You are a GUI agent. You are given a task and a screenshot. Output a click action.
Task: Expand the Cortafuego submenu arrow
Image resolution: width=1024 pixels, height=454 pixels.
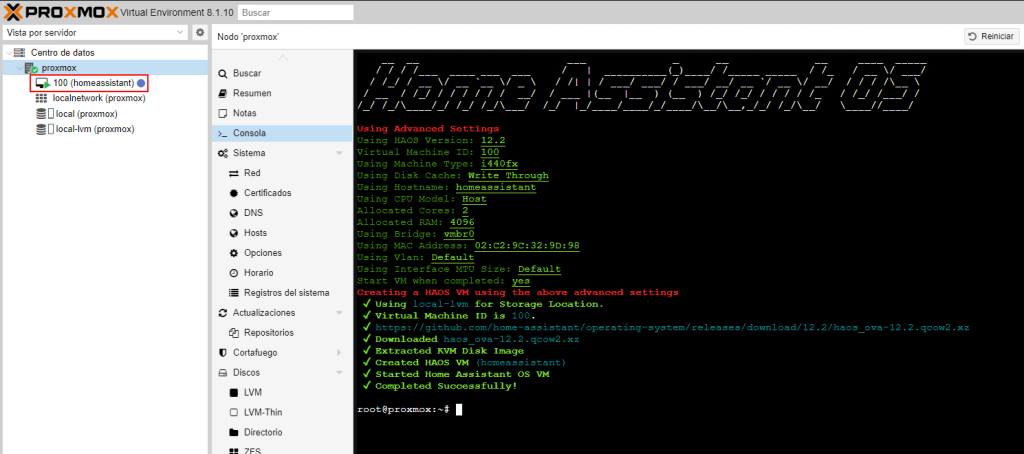(339, 353)
